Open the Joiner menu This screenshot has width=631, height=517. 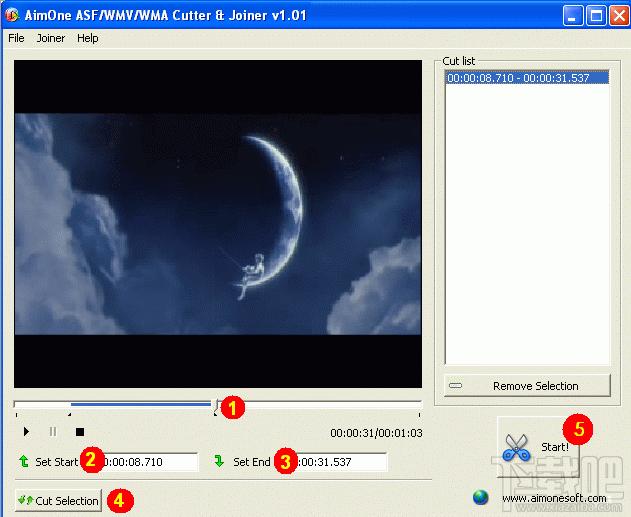[51, 38]
